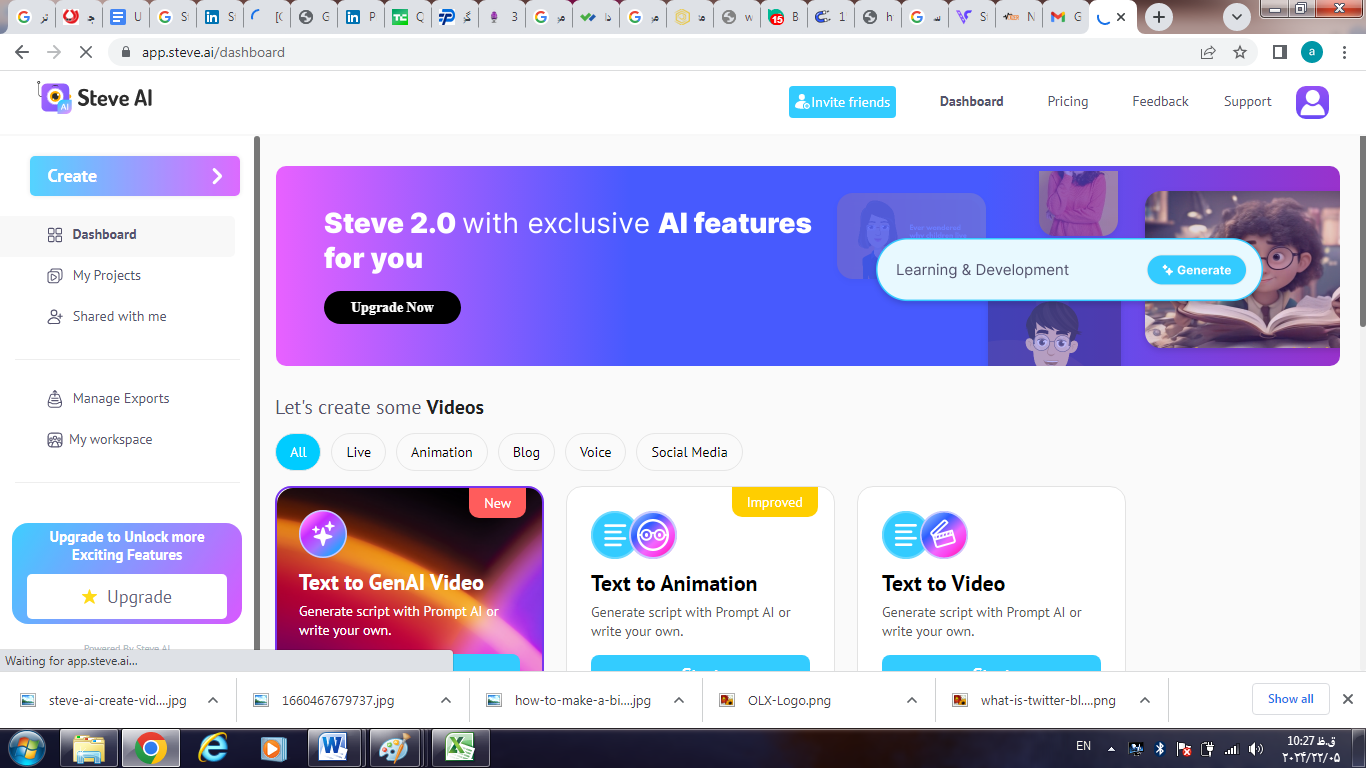Open the user profile avatar icon
This screenshot has height=768, width=1366.
pyautogui.click(x=1312, y=102)
